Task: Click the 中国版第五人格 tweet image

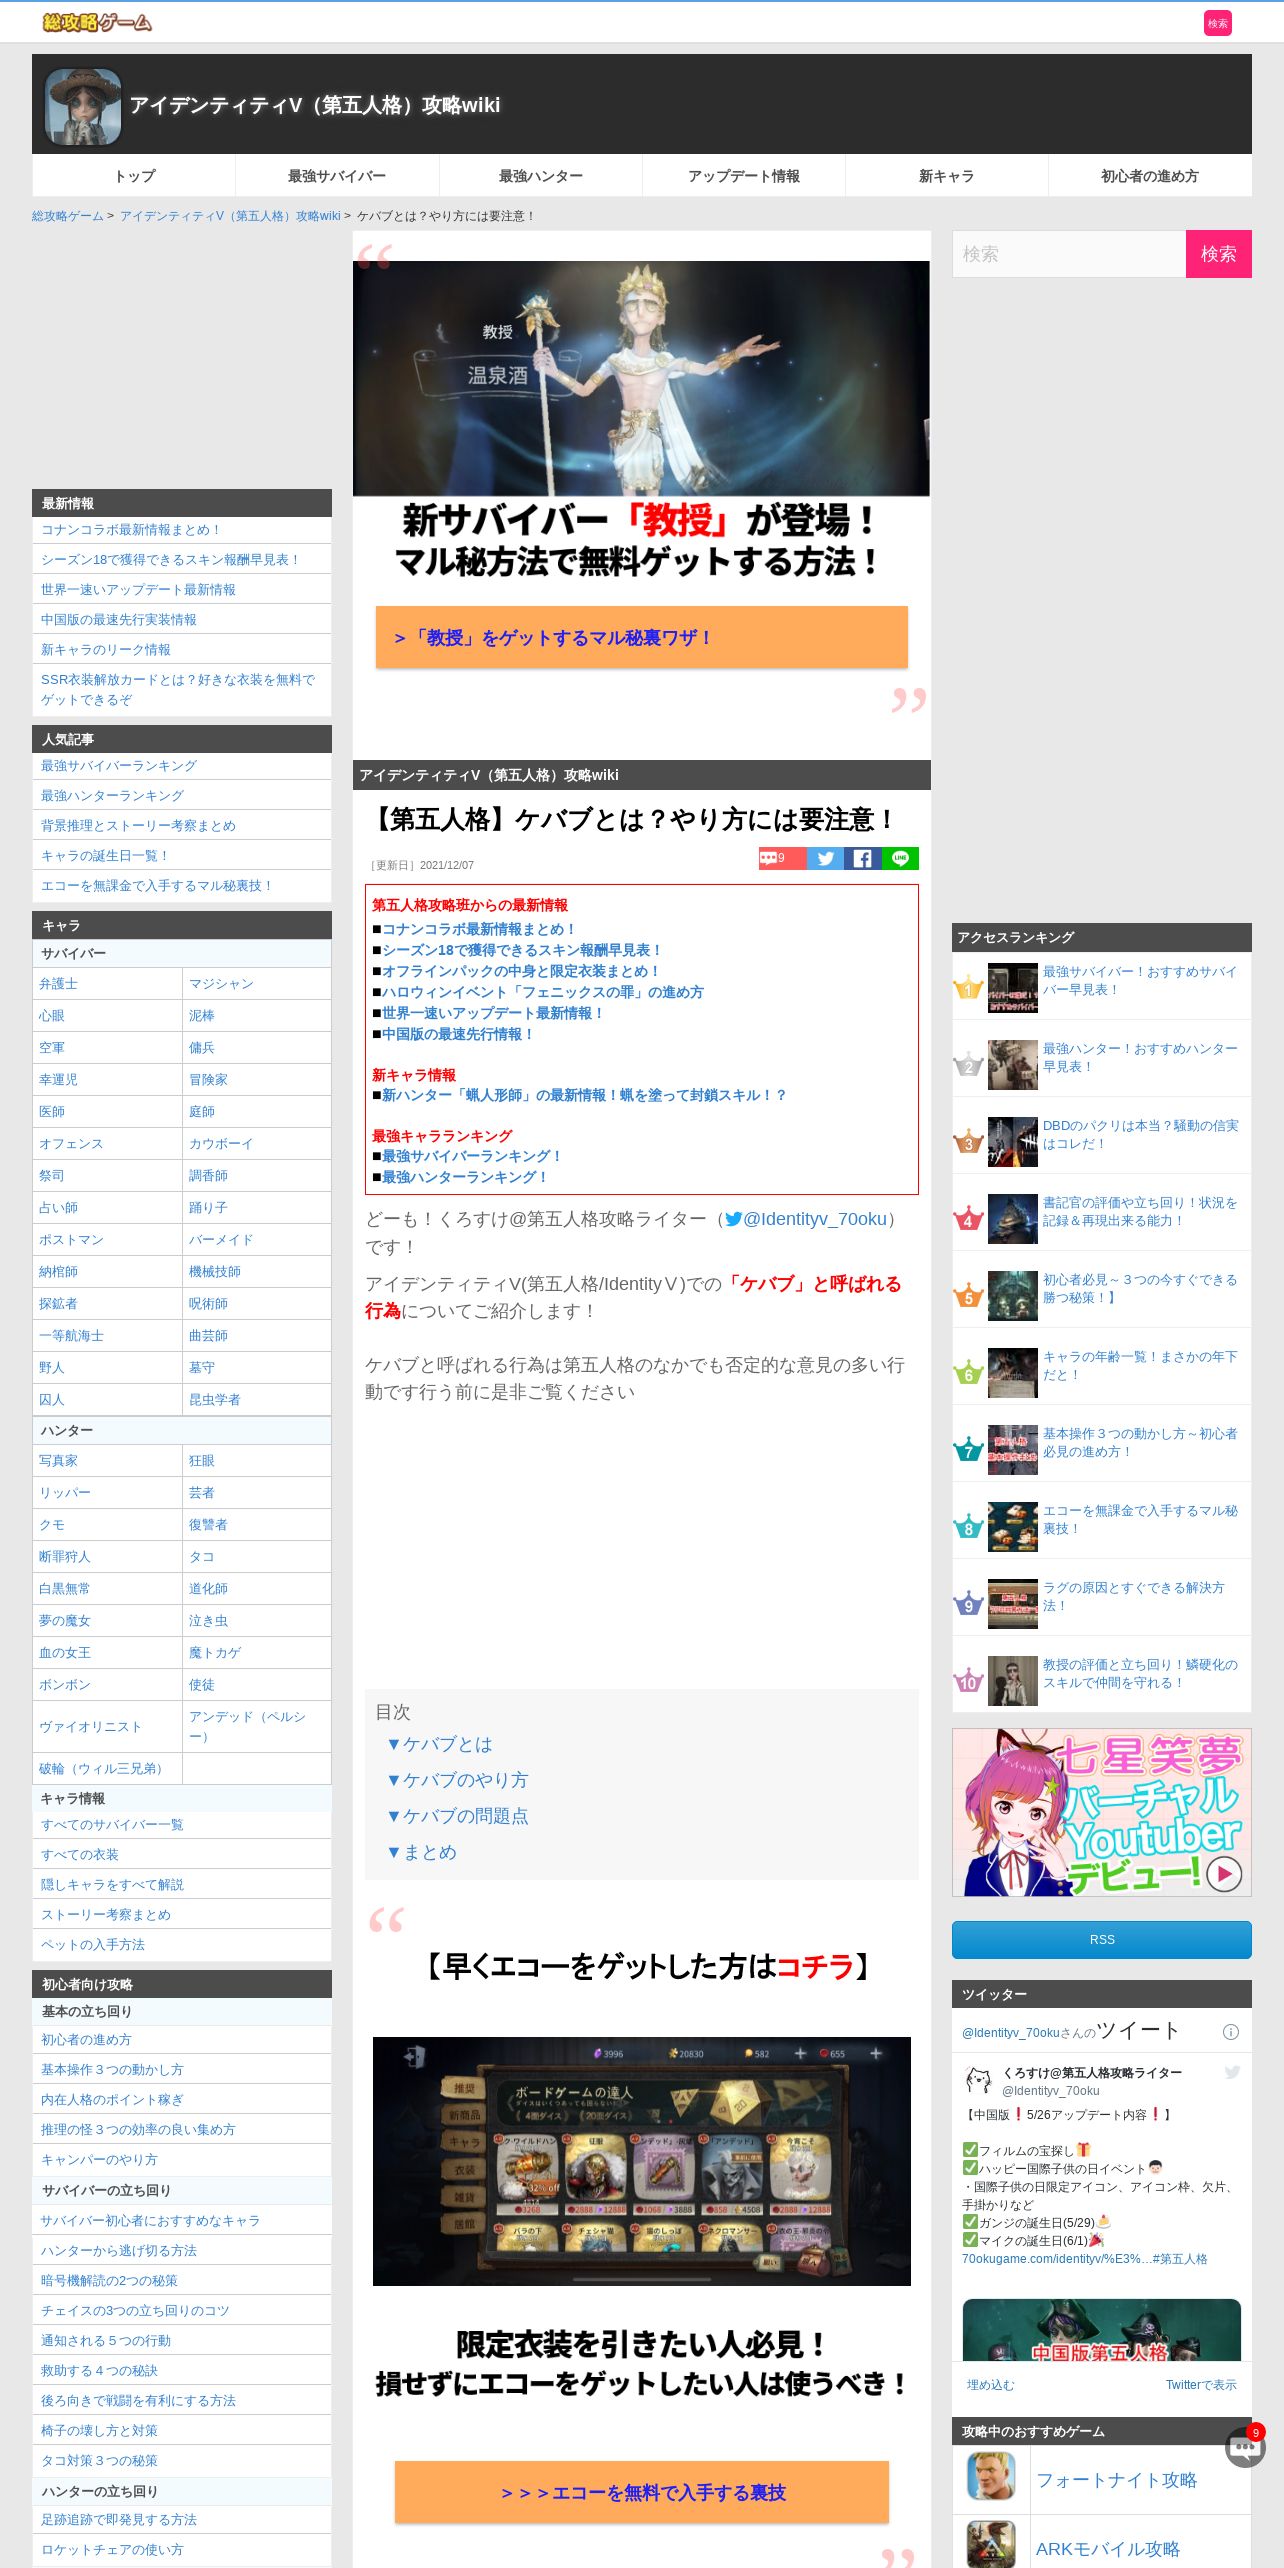Action: [x=1101, y=2330]
